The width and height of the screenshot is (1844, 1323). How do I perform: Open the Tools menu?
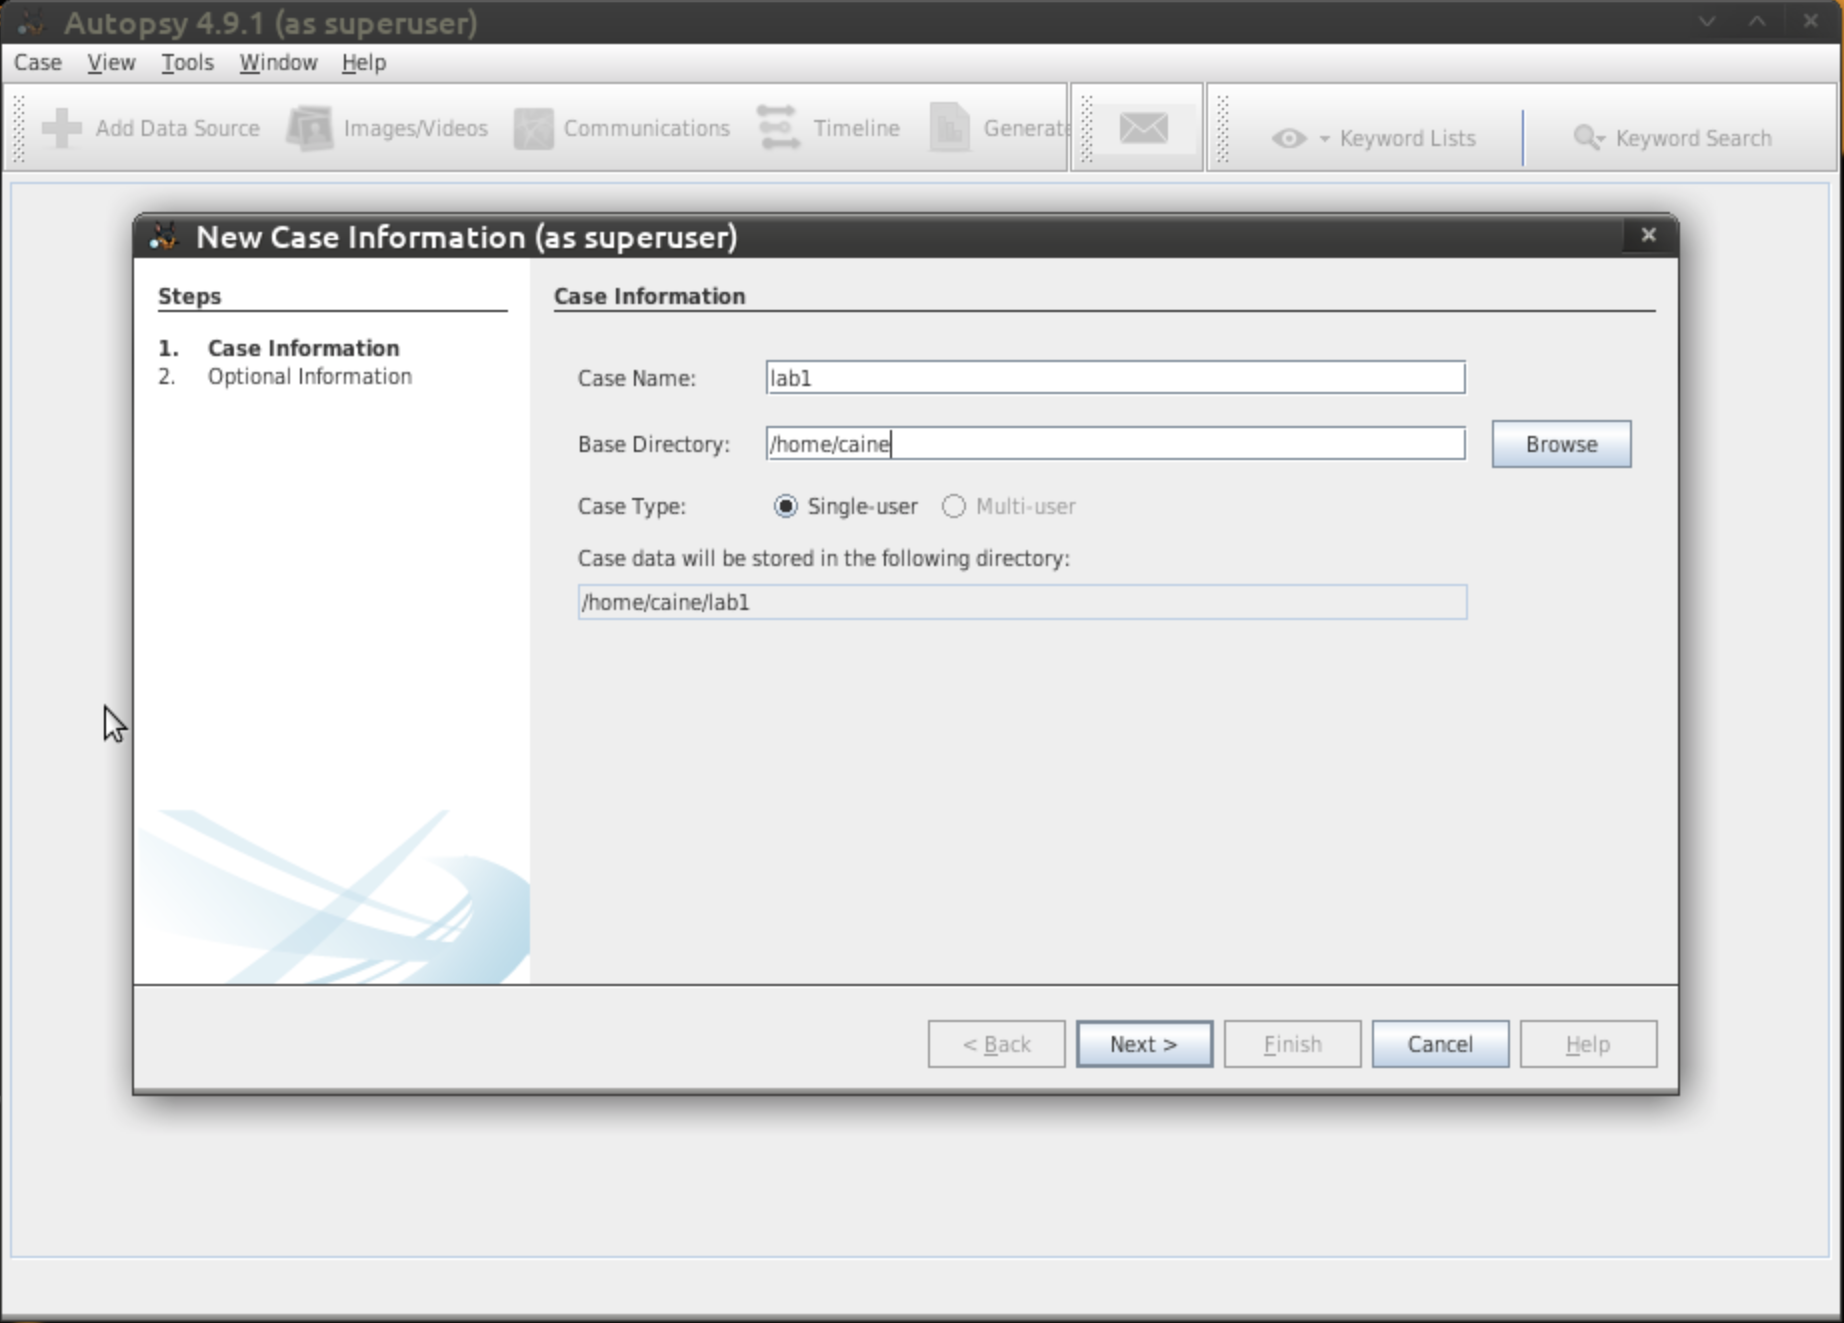(188, 62)
